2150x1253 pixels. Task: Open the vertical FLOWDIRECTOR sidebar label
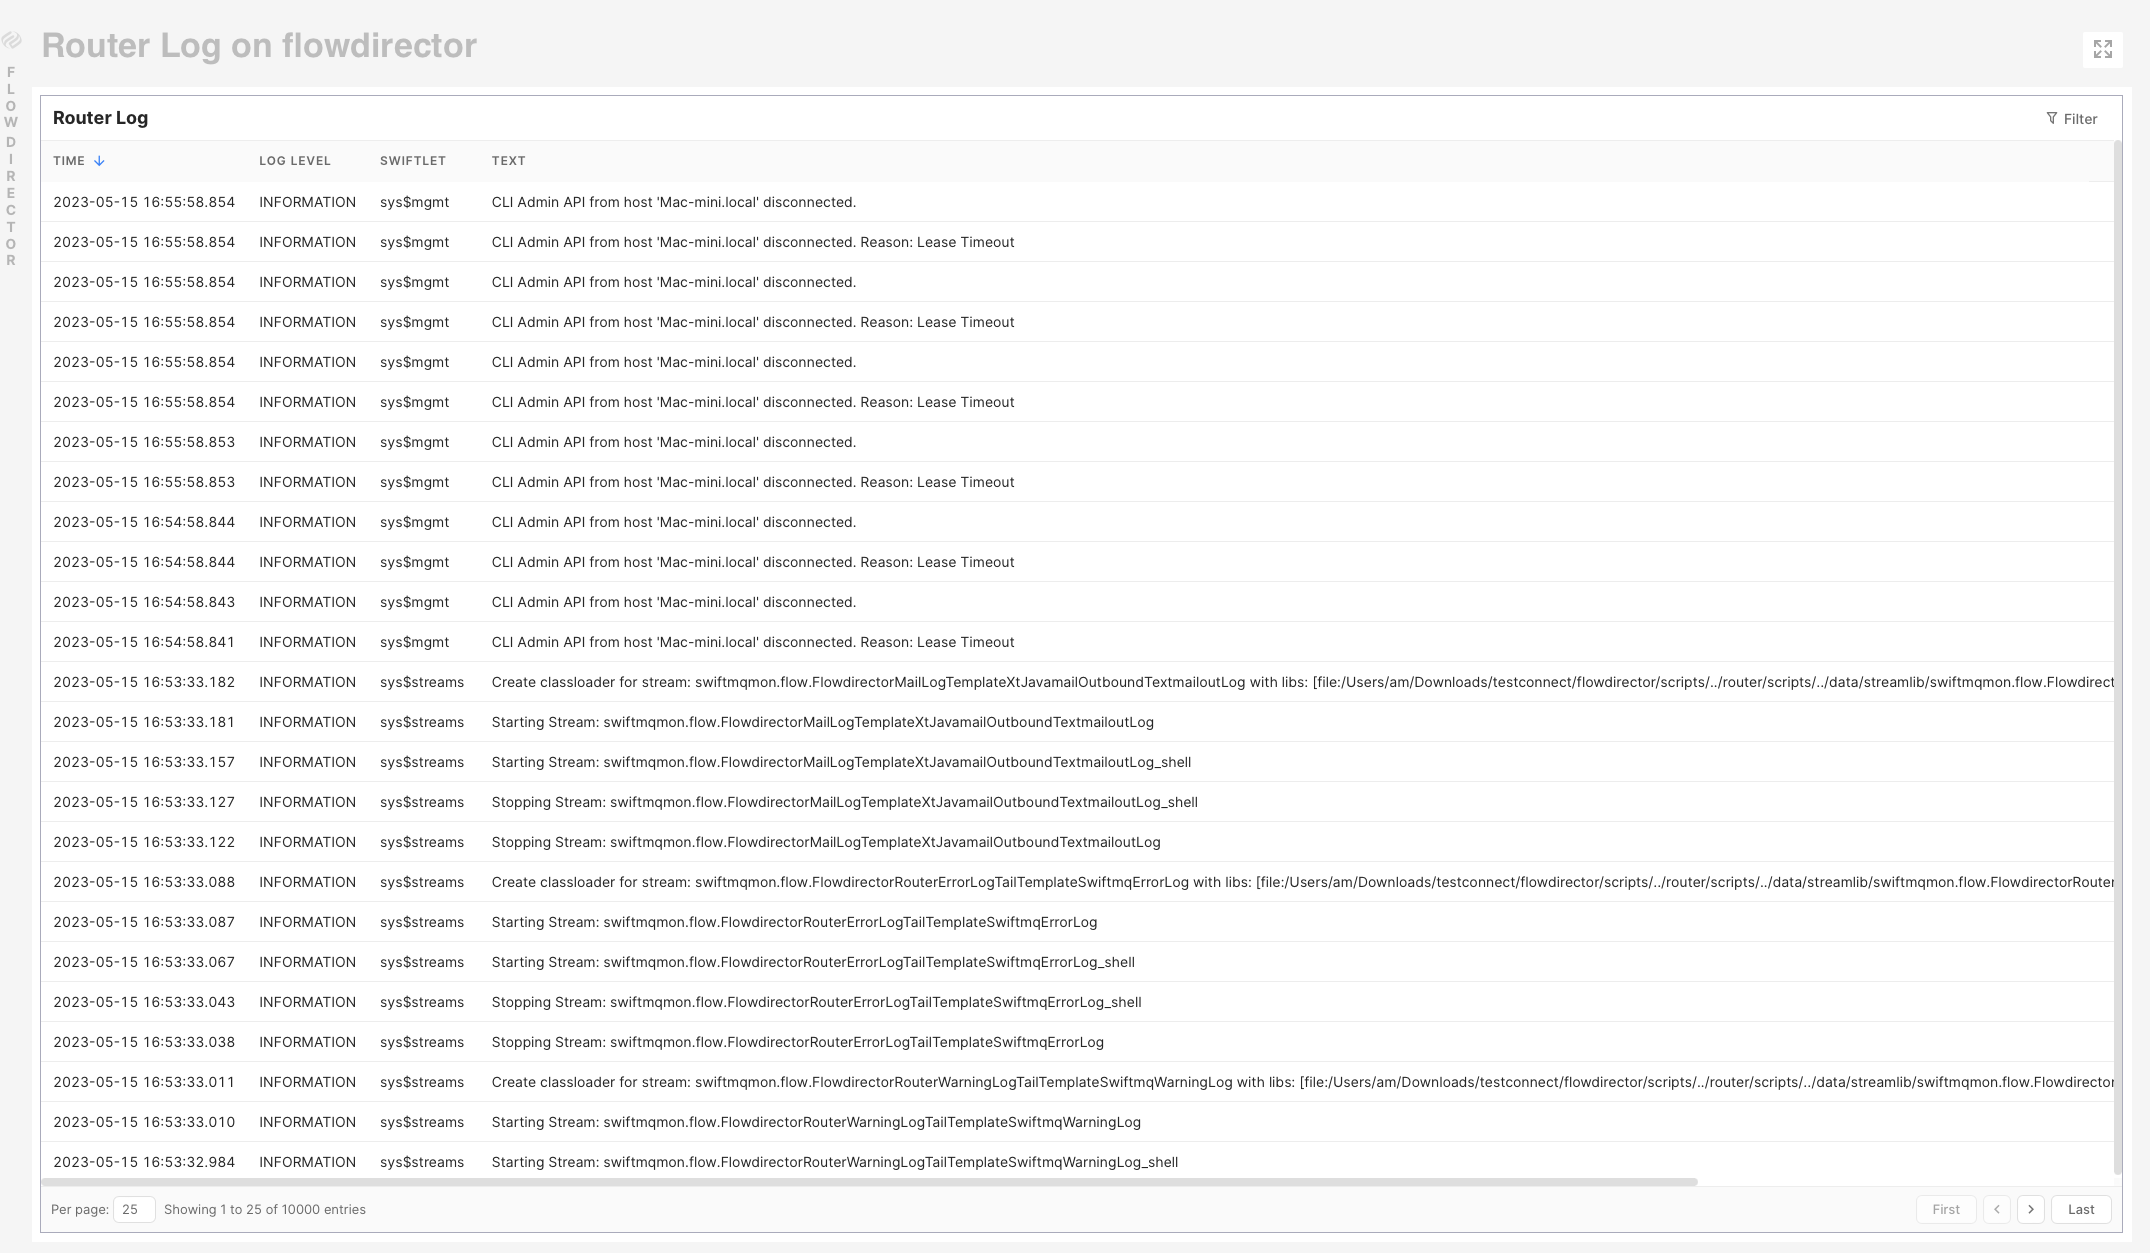click(11, 166)
